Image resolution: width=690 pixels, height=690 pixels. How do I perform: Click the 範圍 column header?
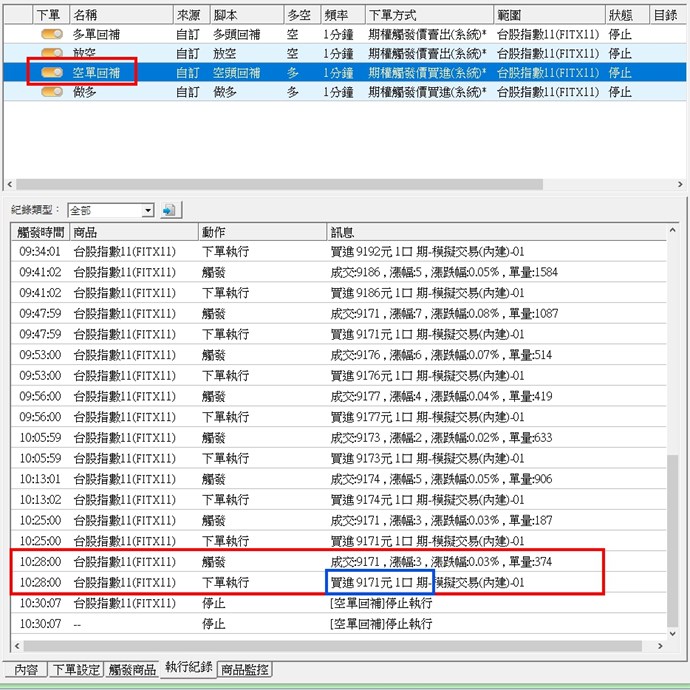[549, 15]
